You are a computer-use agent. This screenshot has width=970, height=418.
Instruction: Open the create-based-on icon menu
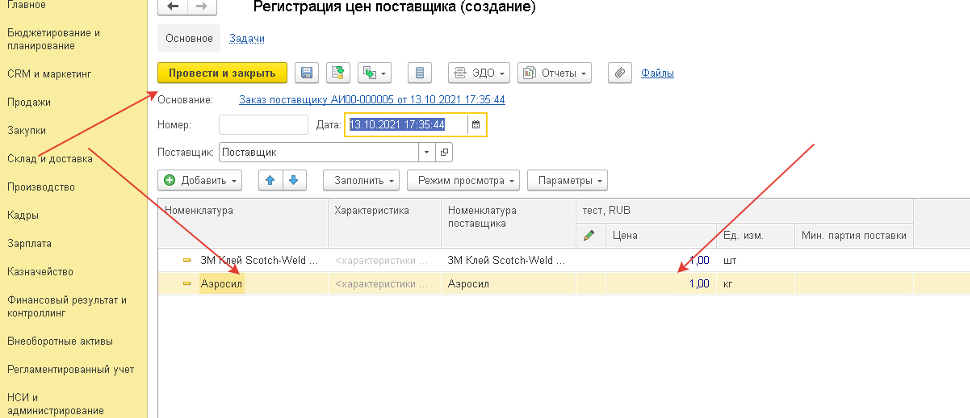point(374,73)
